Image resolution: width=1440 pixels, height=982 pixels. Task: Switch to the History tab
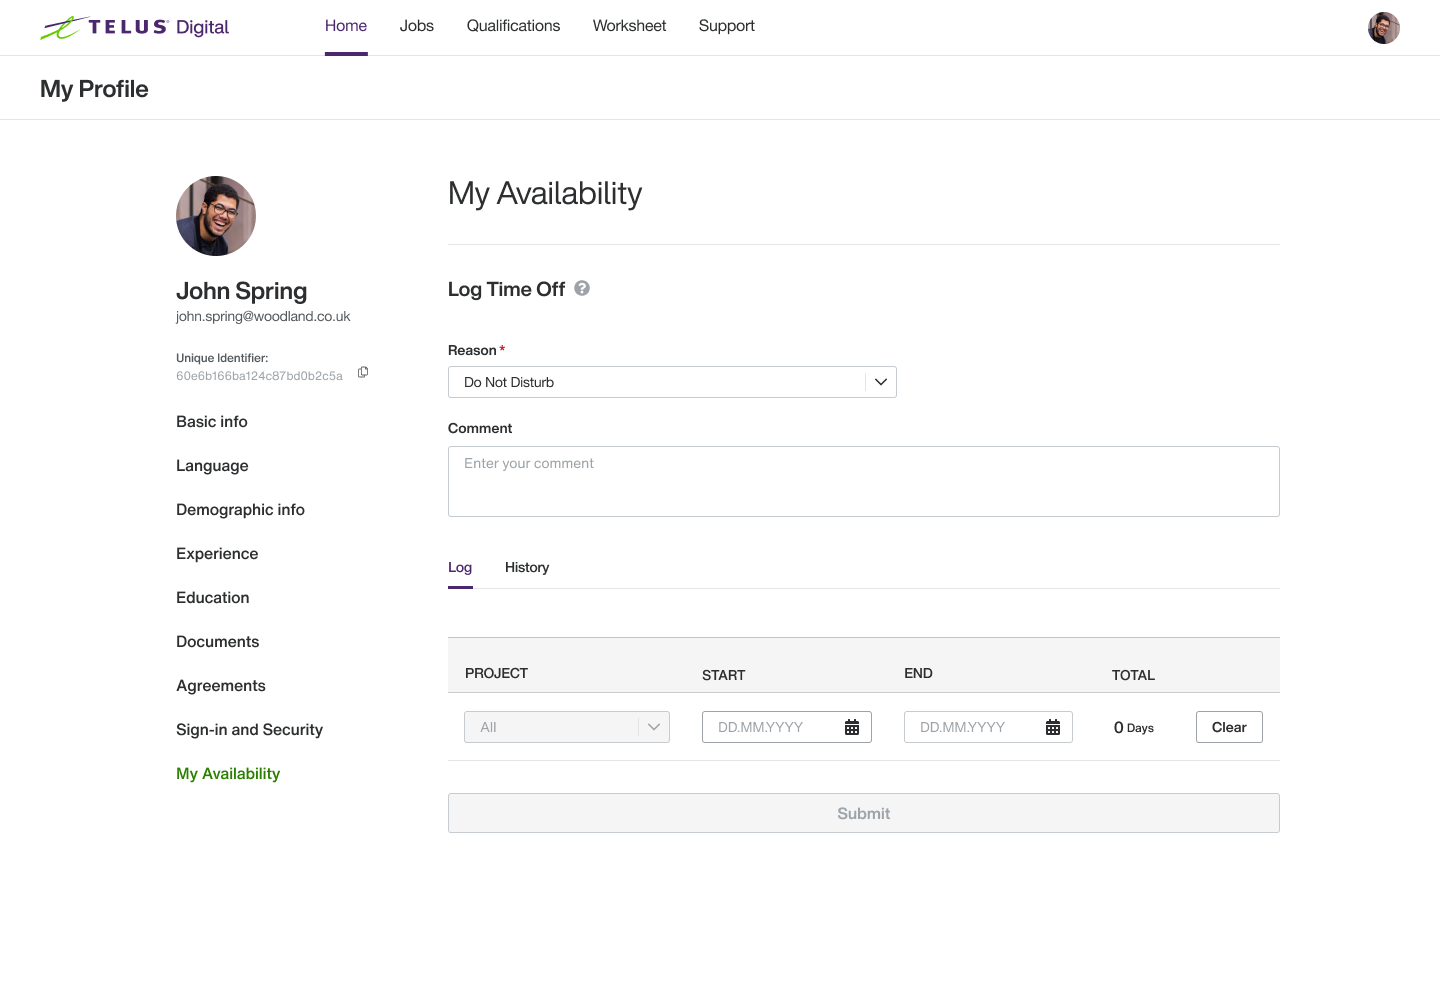[527, 567]
